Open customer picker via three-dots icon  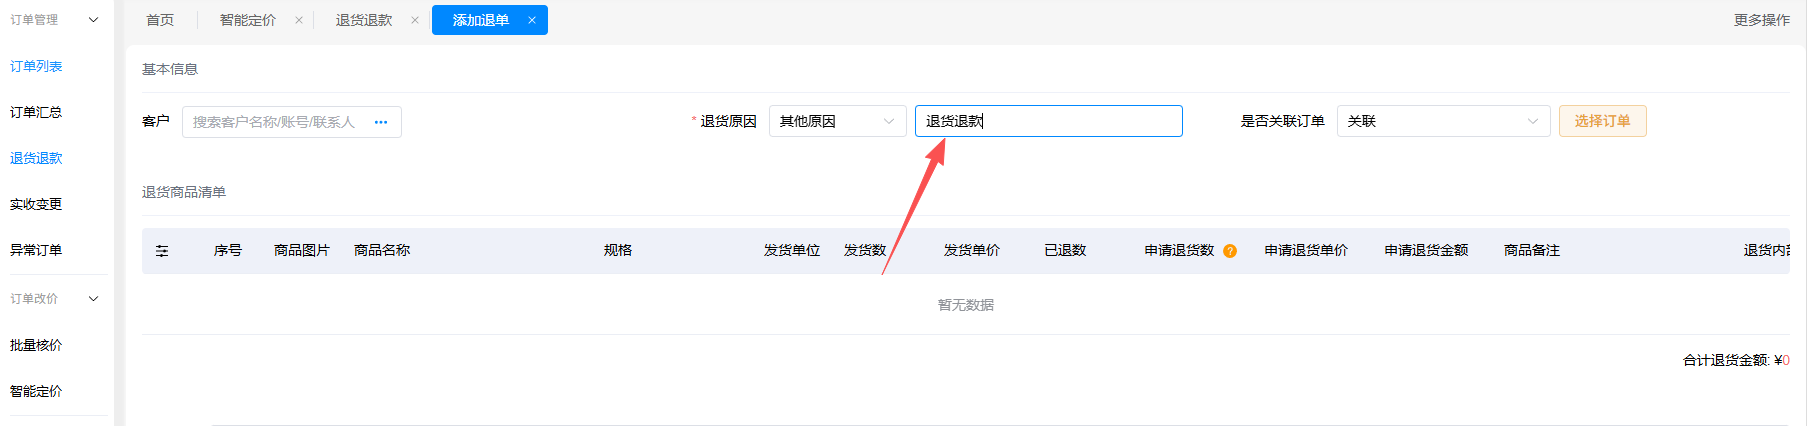(x=381, y=122)
